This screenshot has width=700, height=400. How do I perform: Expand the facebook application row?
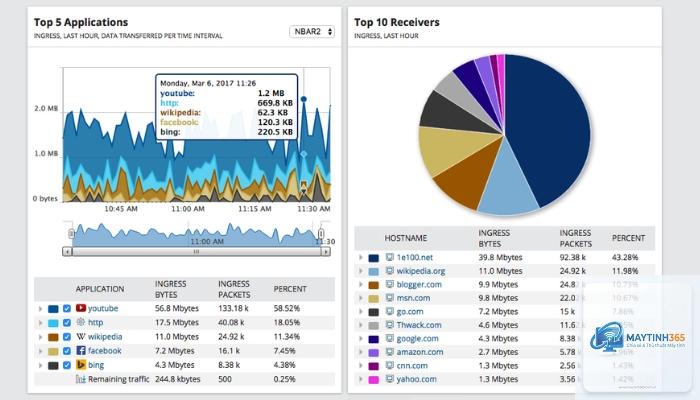40,351
